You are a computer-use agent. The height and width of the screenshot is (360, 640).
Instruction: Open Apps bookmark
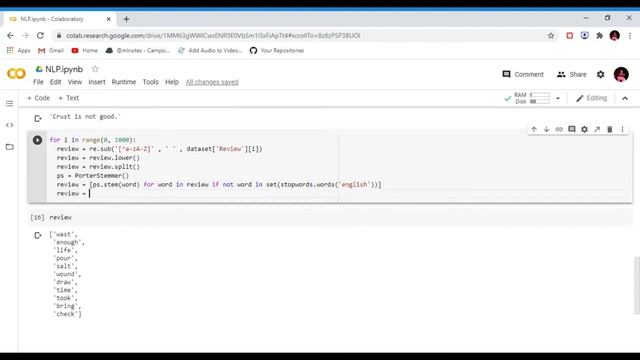click(18, 51)
